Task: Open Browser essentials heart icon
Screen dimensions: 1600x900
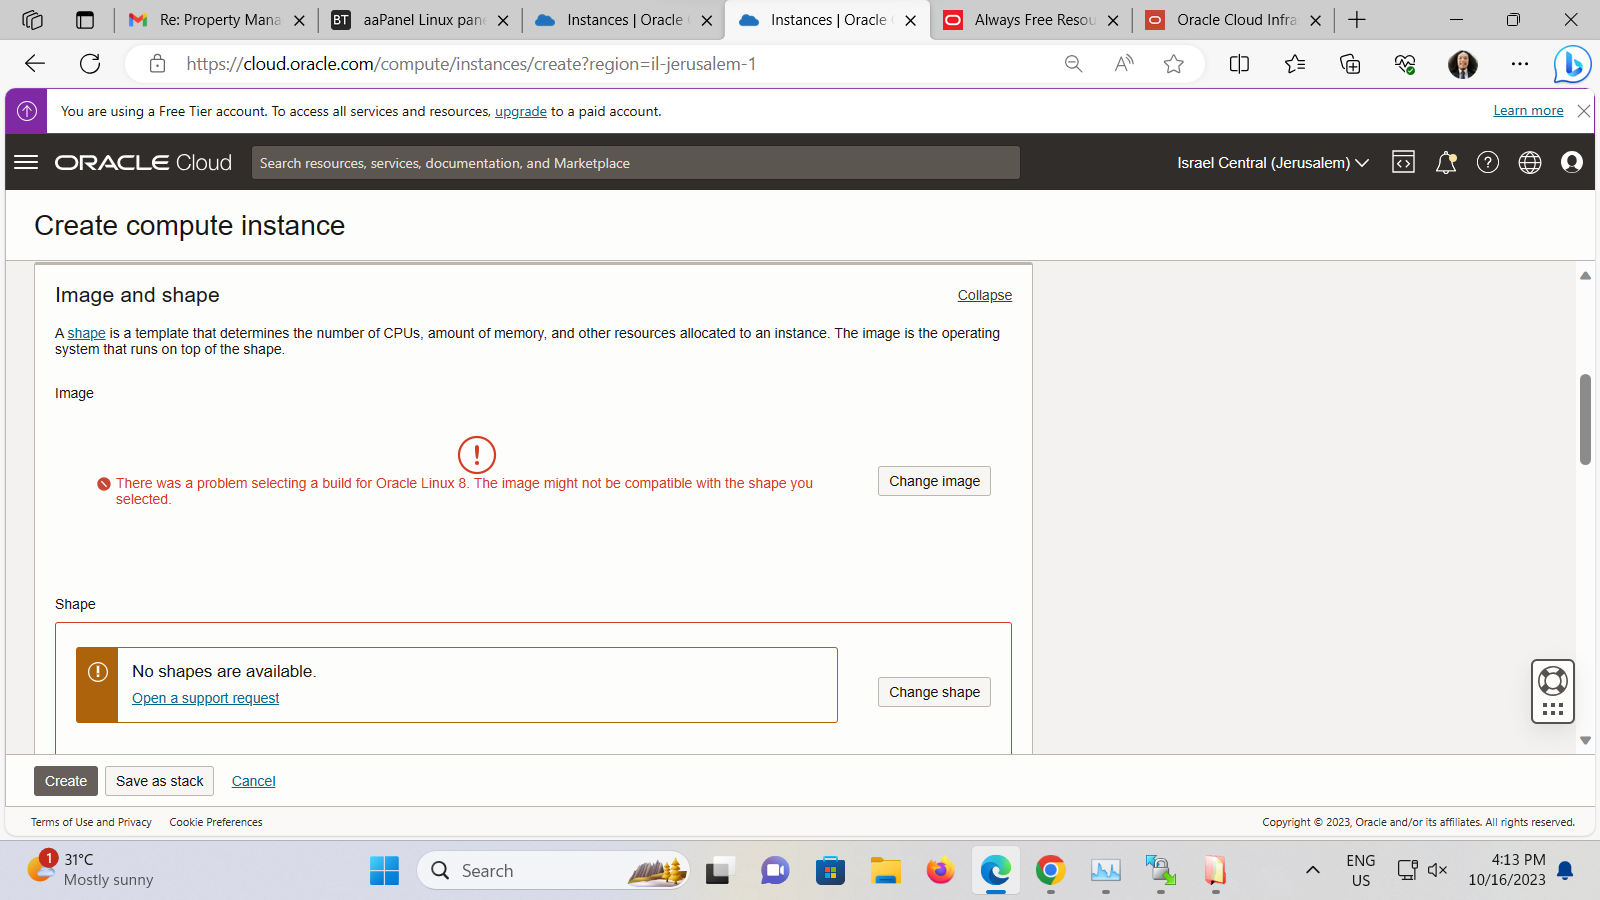Action: (1405, 64)
